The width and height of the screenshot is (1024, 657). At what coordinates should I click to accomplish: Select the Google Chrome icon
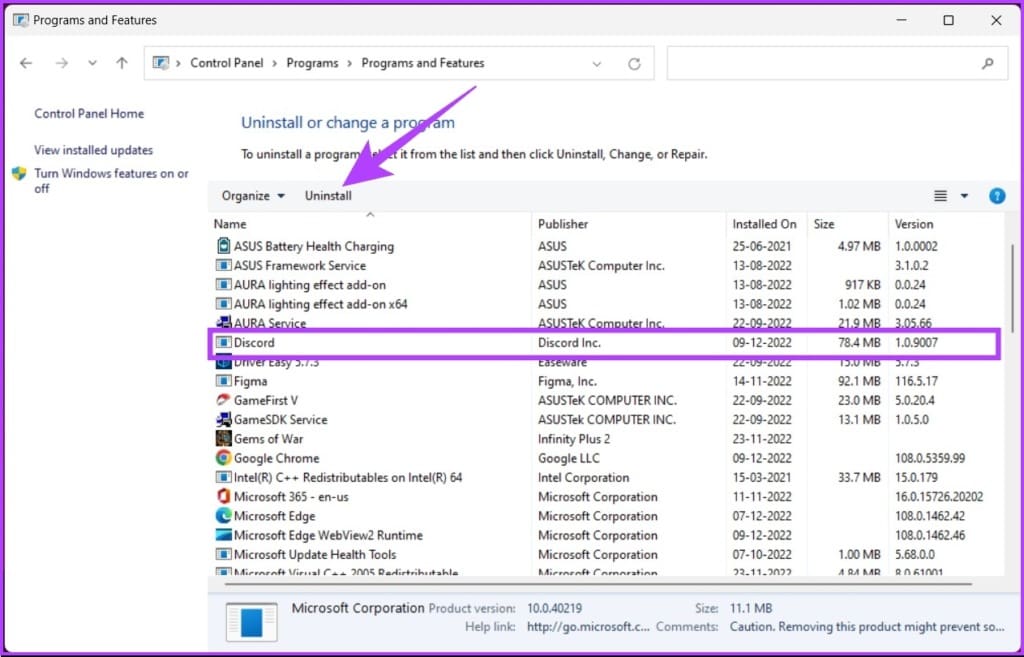click(223, 458)
